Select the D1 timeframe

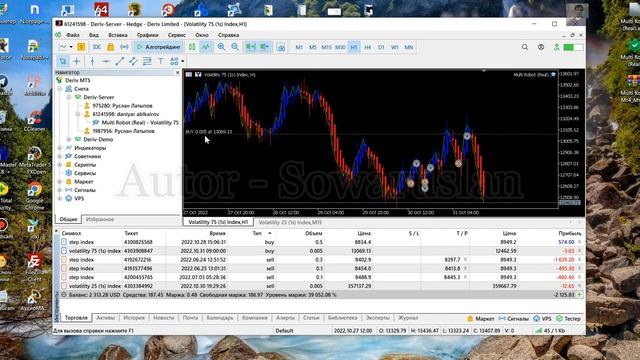pyautogui.click(x=381, y=47)
